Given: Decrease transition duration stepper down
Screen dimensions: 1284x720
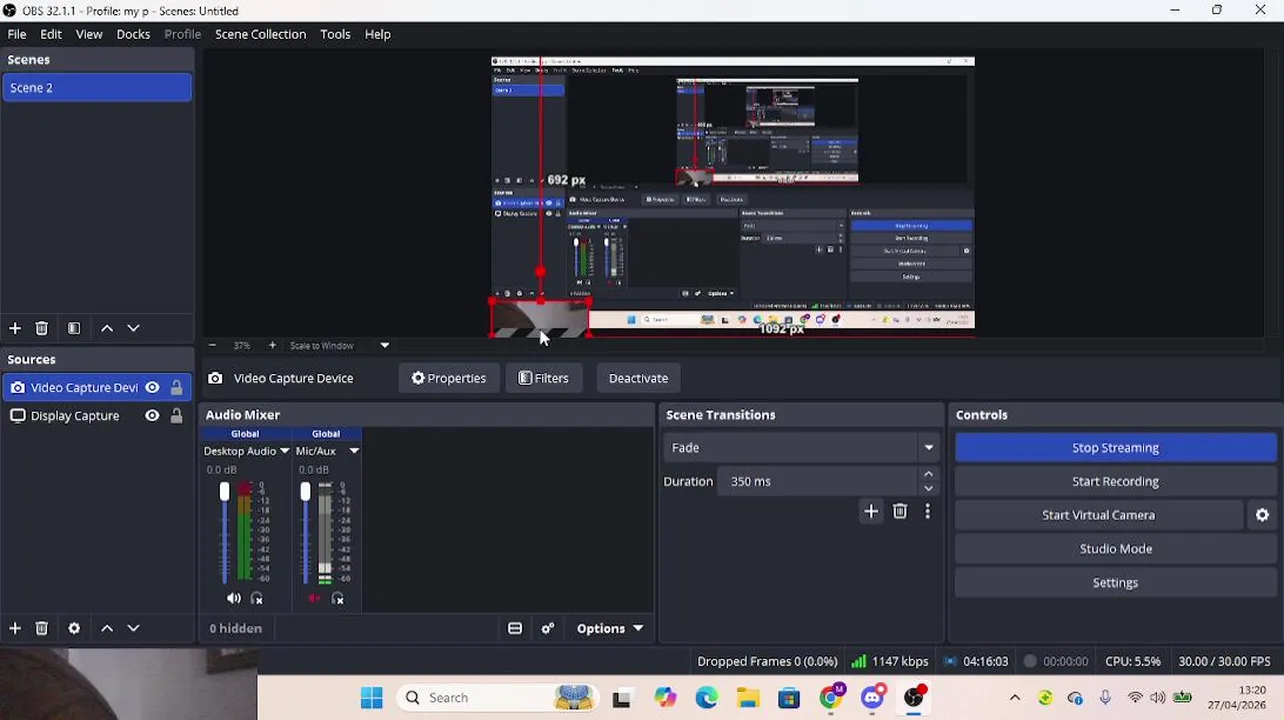Looking at the screenshot, I should pyautogui.click(x=928, y=488).
